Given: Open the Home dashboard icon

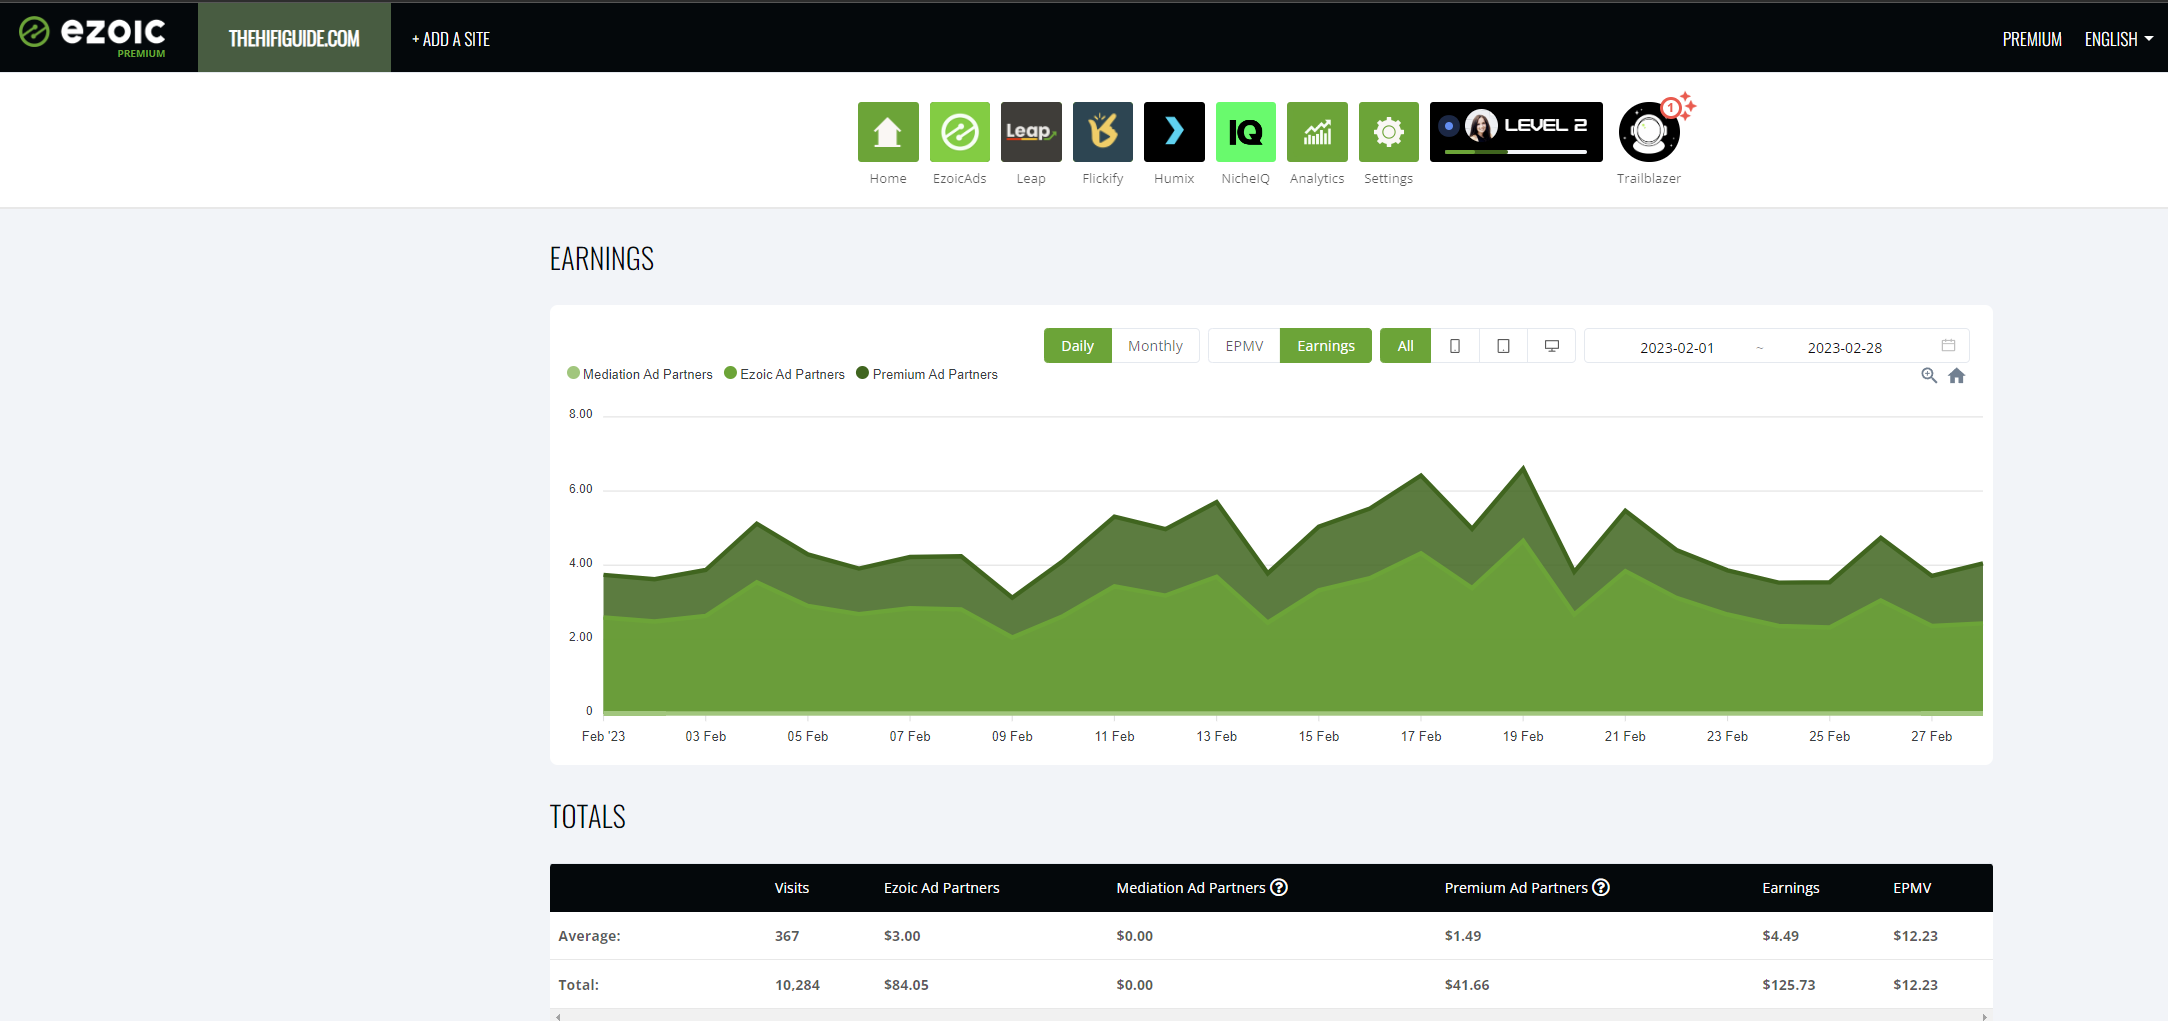Looking at the screenshot, I should pos(888,132).
